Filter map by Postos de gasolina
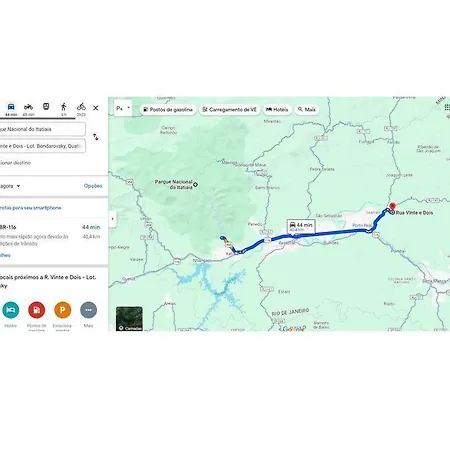 [x=168, y=109]
